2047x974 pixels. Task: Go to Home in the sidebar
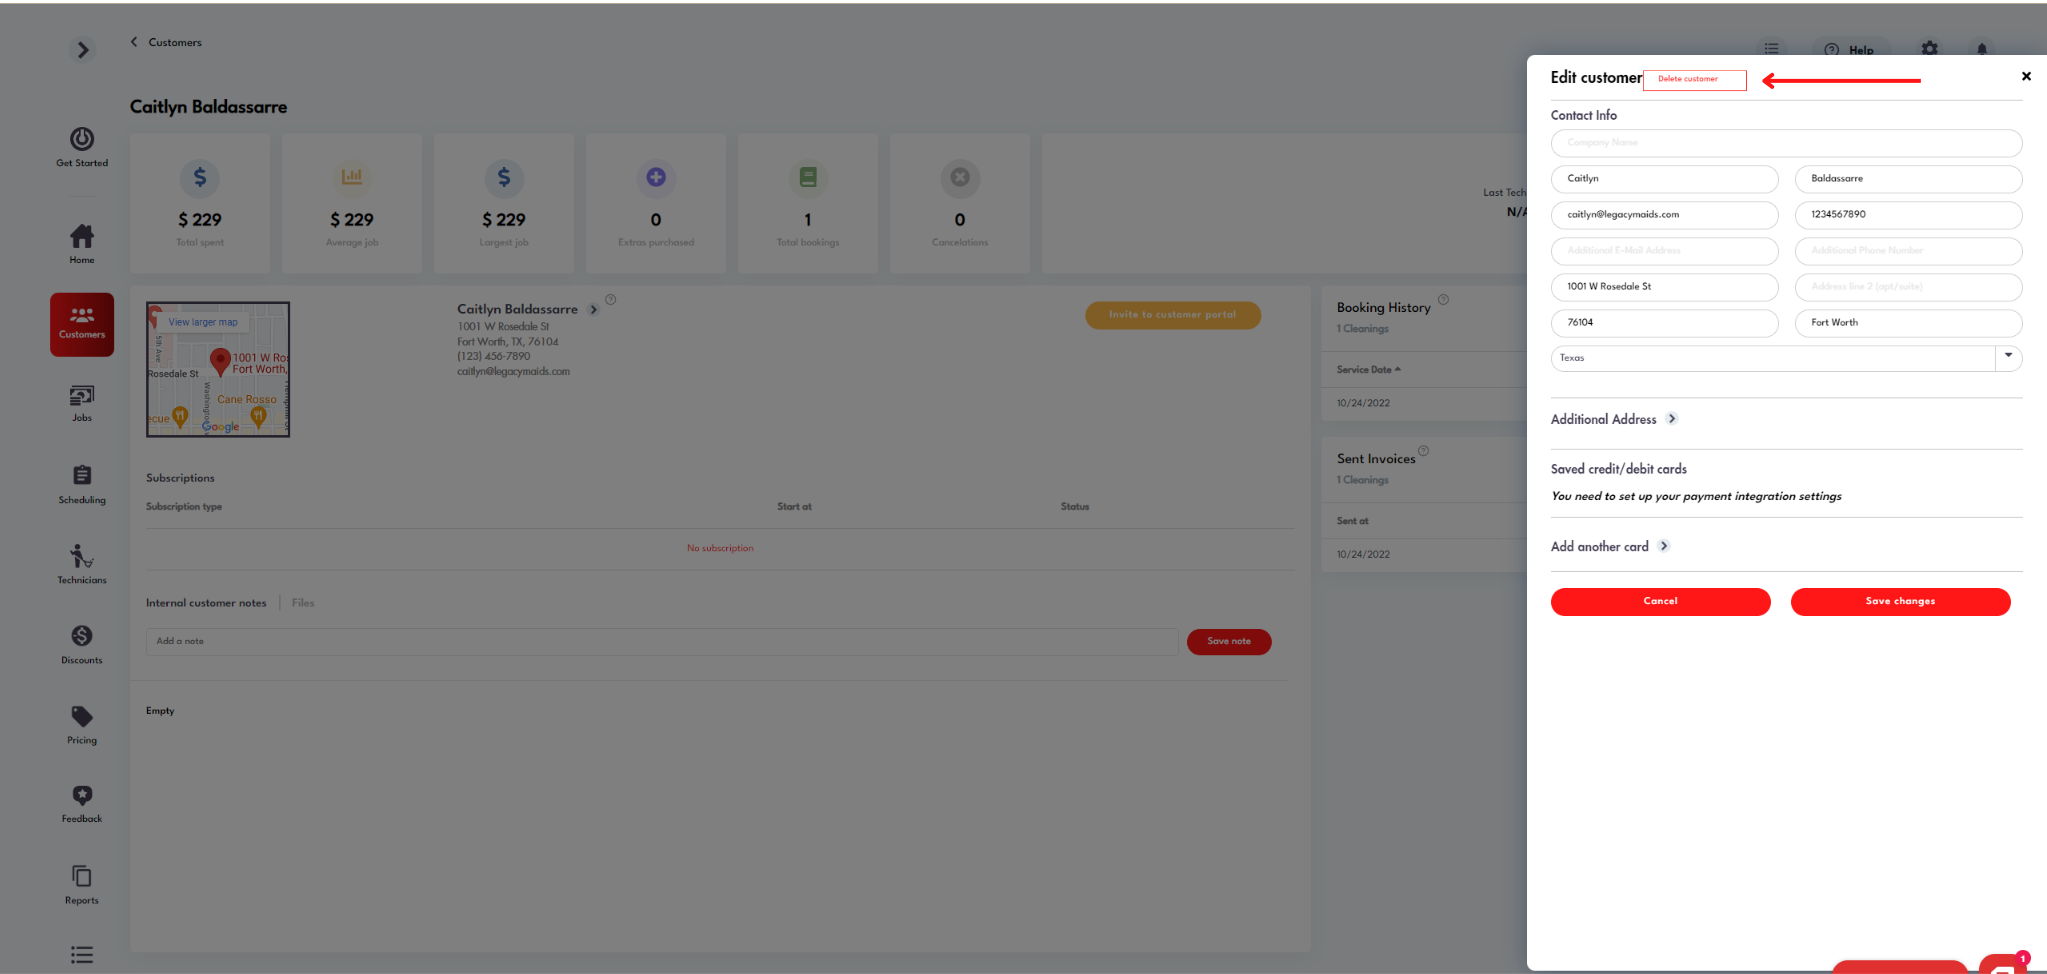[x=82, y=243]
